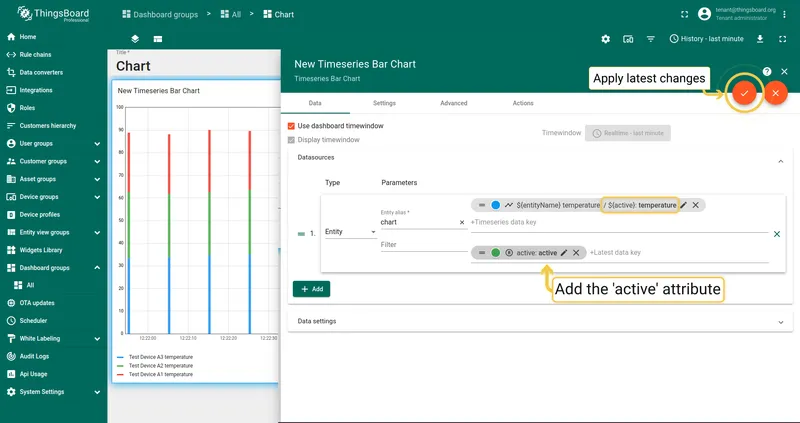Image resolution: width=800 pixels, height=423 pixels.
Task: Toggle Use dashboard timewindow checkbox
Action: click(291, 126)
